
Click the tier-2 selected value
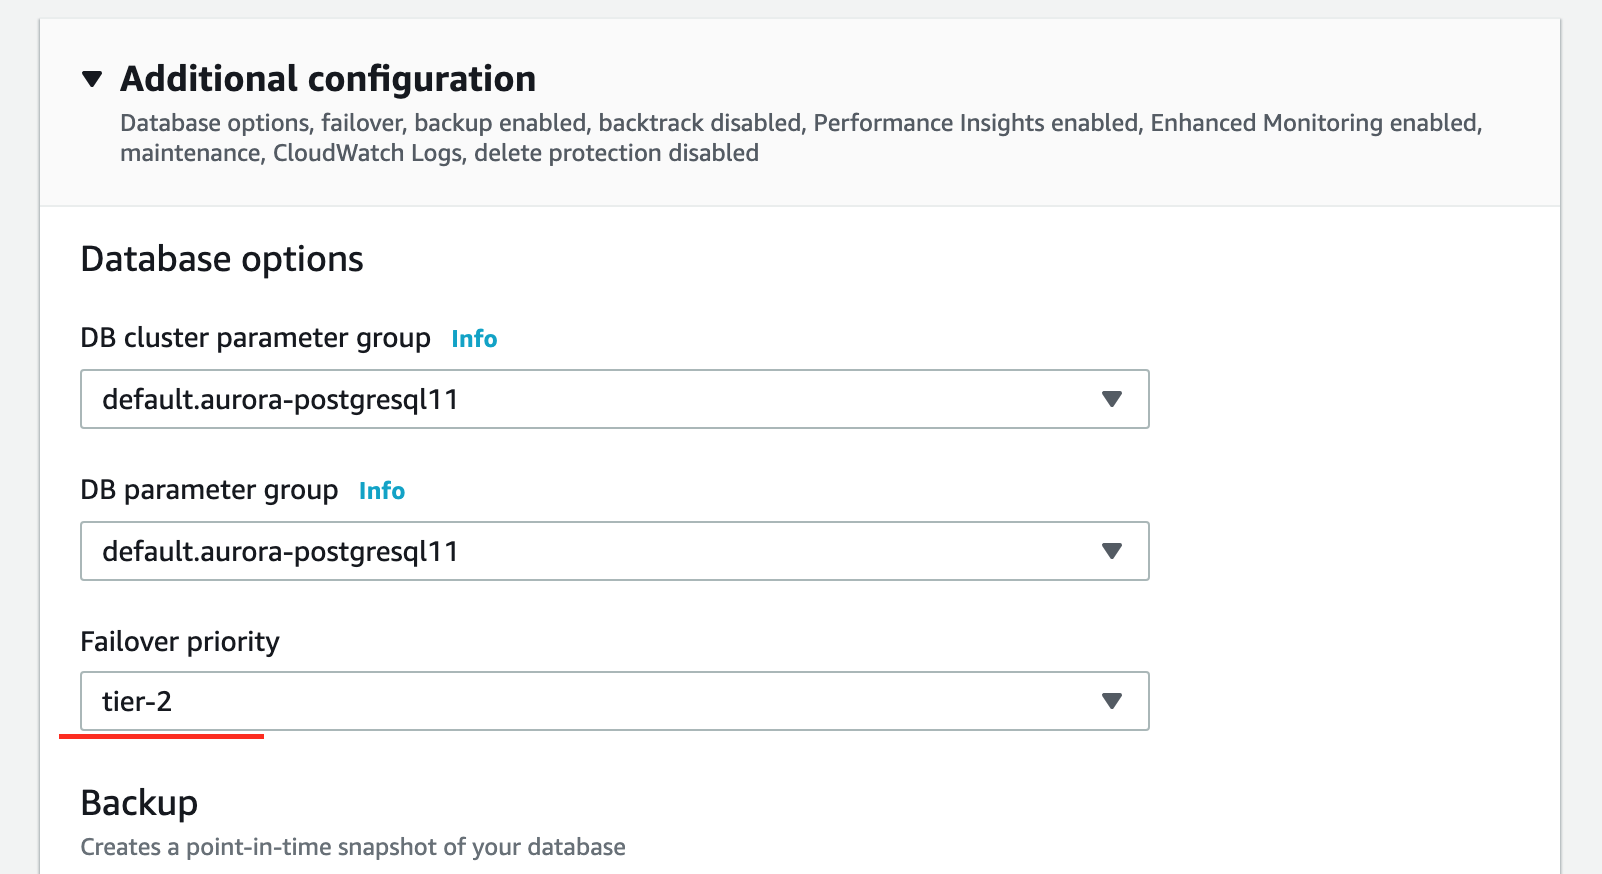[137, 701]
